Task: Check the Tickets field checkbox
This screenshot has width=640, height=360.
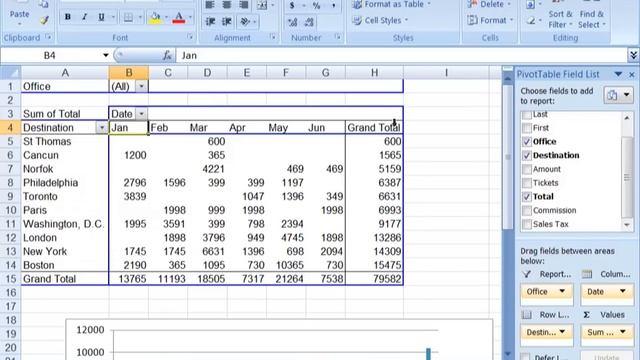Action: (x=527, y=183)
